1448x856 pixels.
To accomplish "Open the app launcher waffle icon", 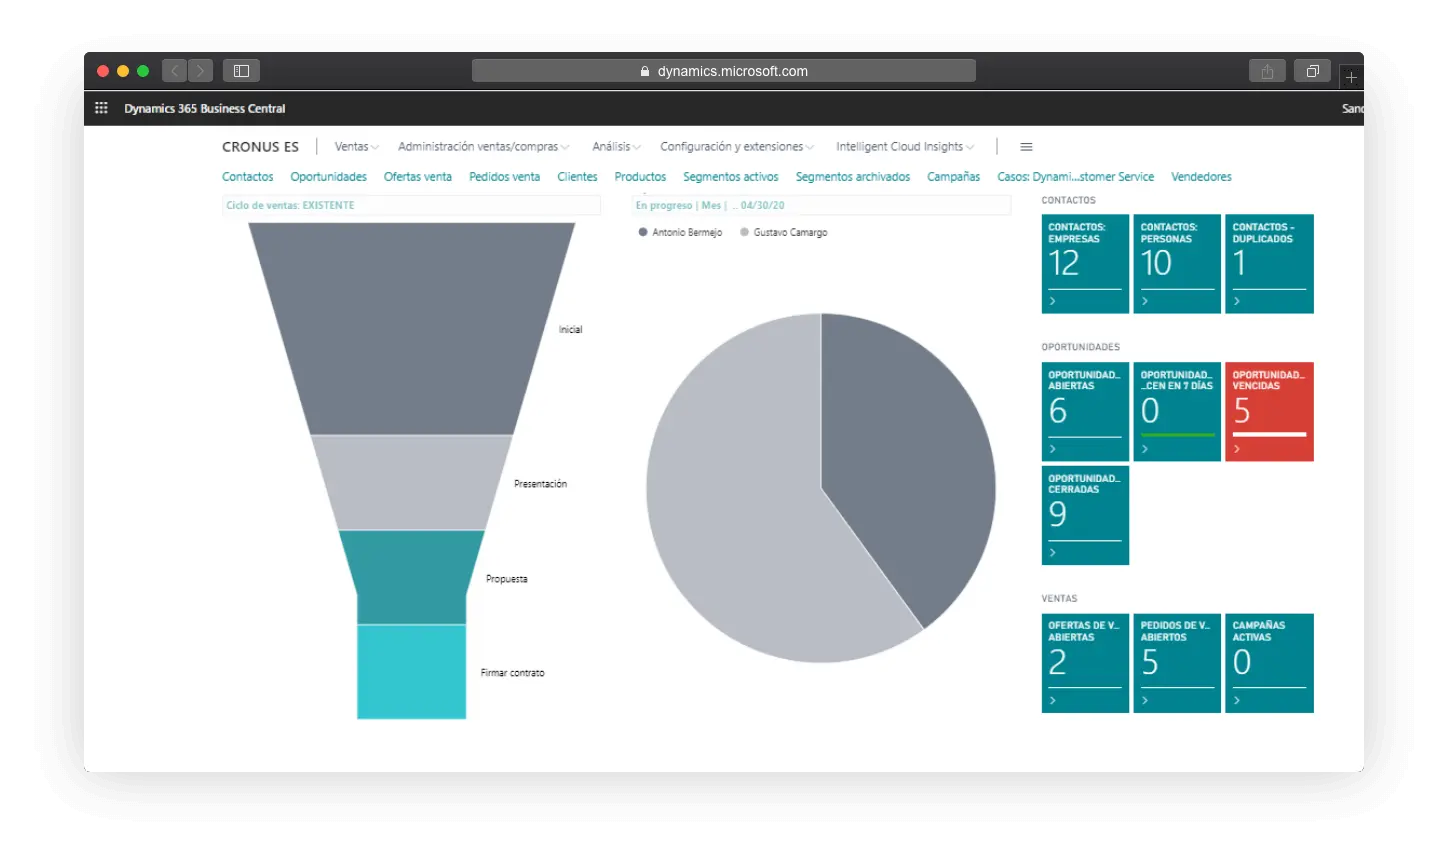I will pyautogui.click(x=101, y=108).
